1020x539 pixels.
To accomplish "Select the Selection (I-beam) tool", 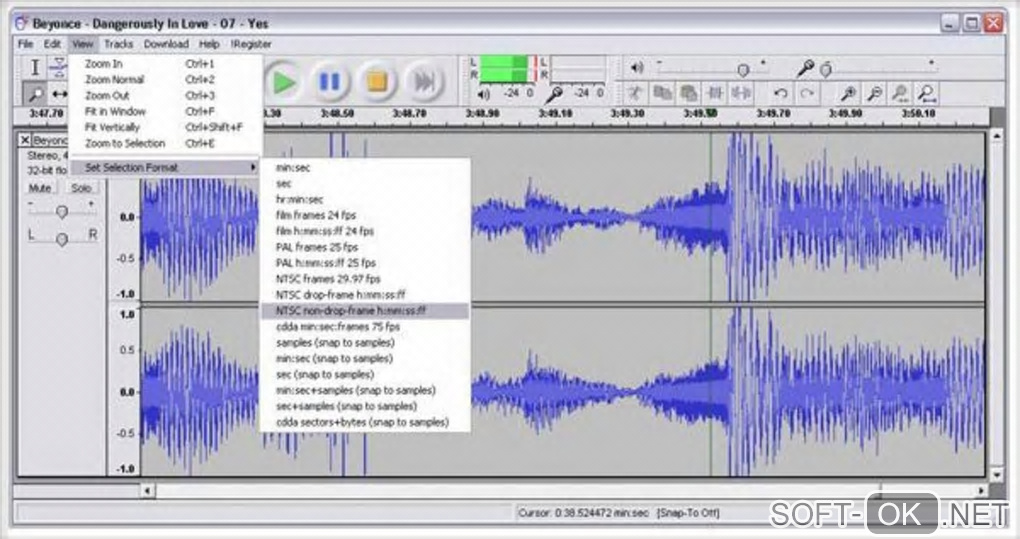I will tap(35, 67).
